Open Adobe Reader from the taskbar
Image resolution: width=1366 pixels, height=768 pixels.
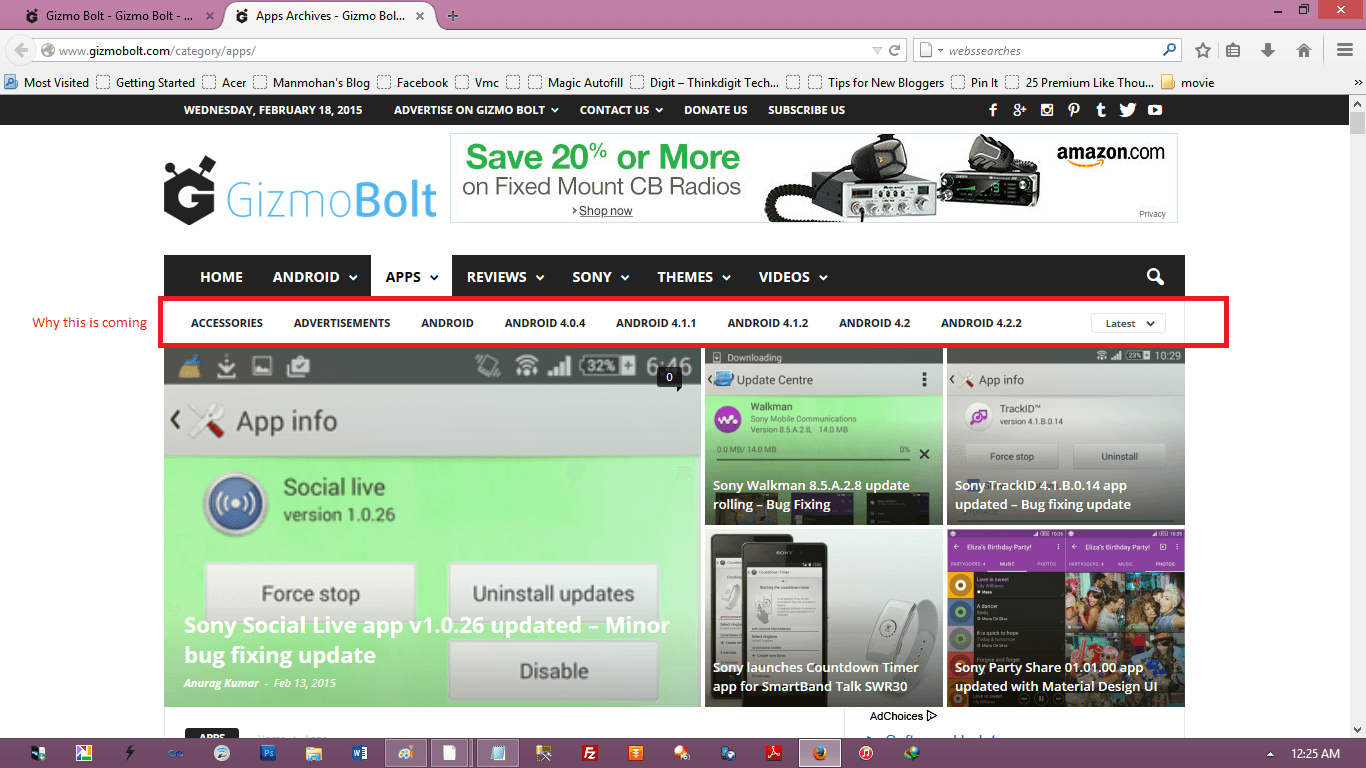pos(773,753)
